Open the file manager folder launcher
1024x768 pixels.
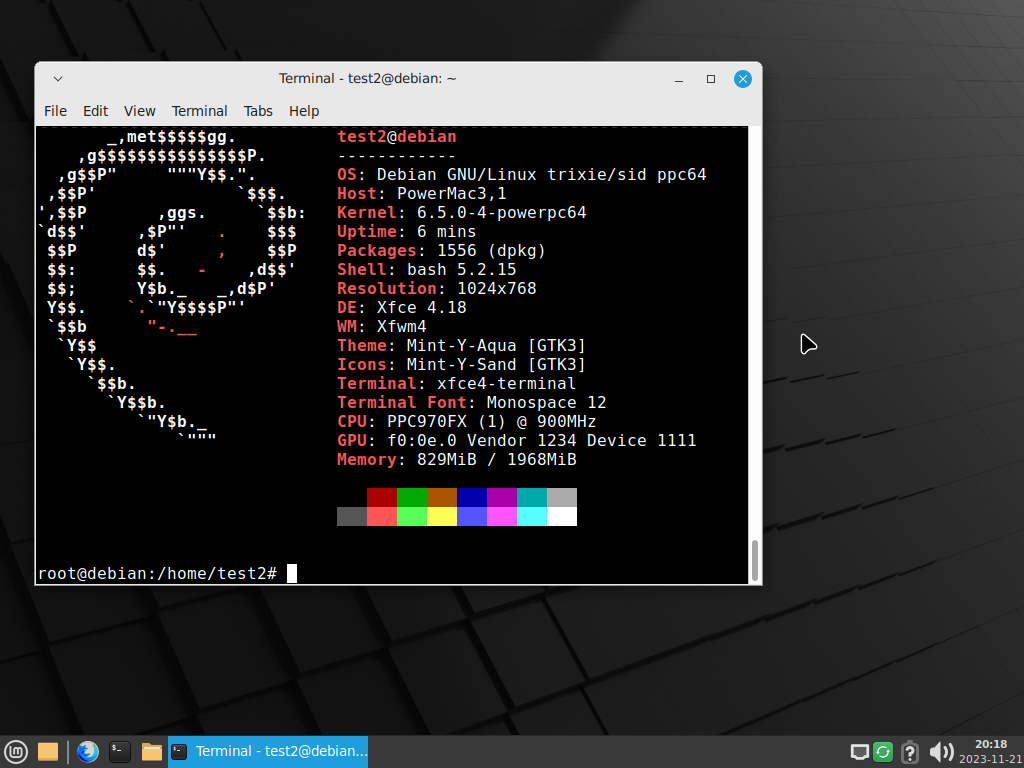[x=152, y=751]
